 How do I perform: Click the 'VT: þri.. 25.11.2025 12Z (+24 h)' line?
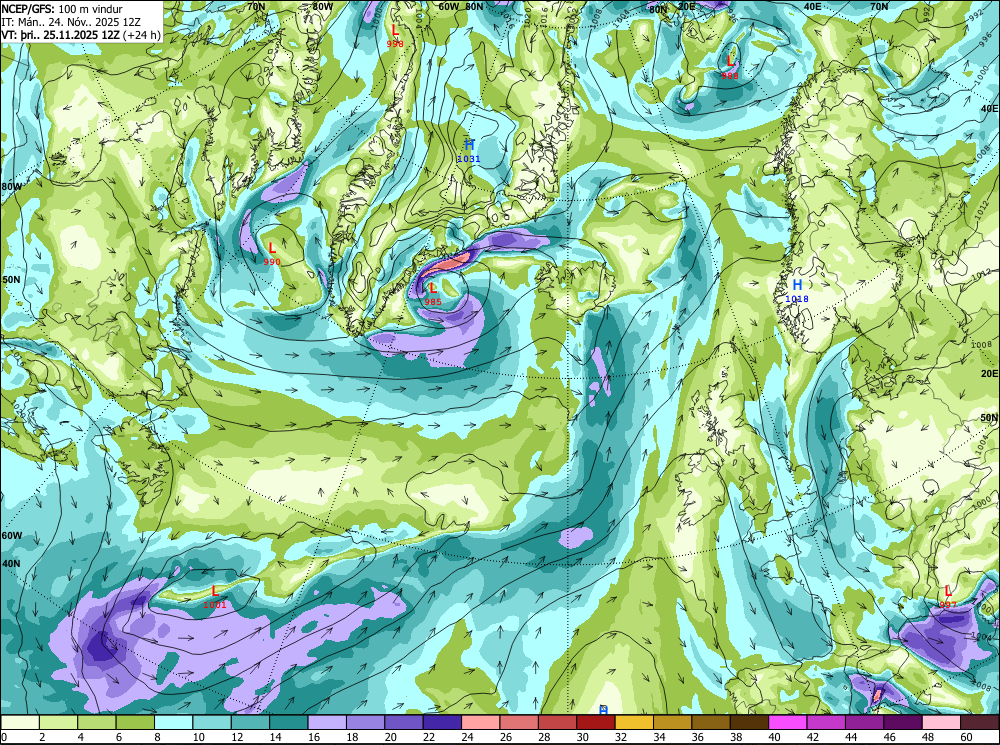click(80, 35)
